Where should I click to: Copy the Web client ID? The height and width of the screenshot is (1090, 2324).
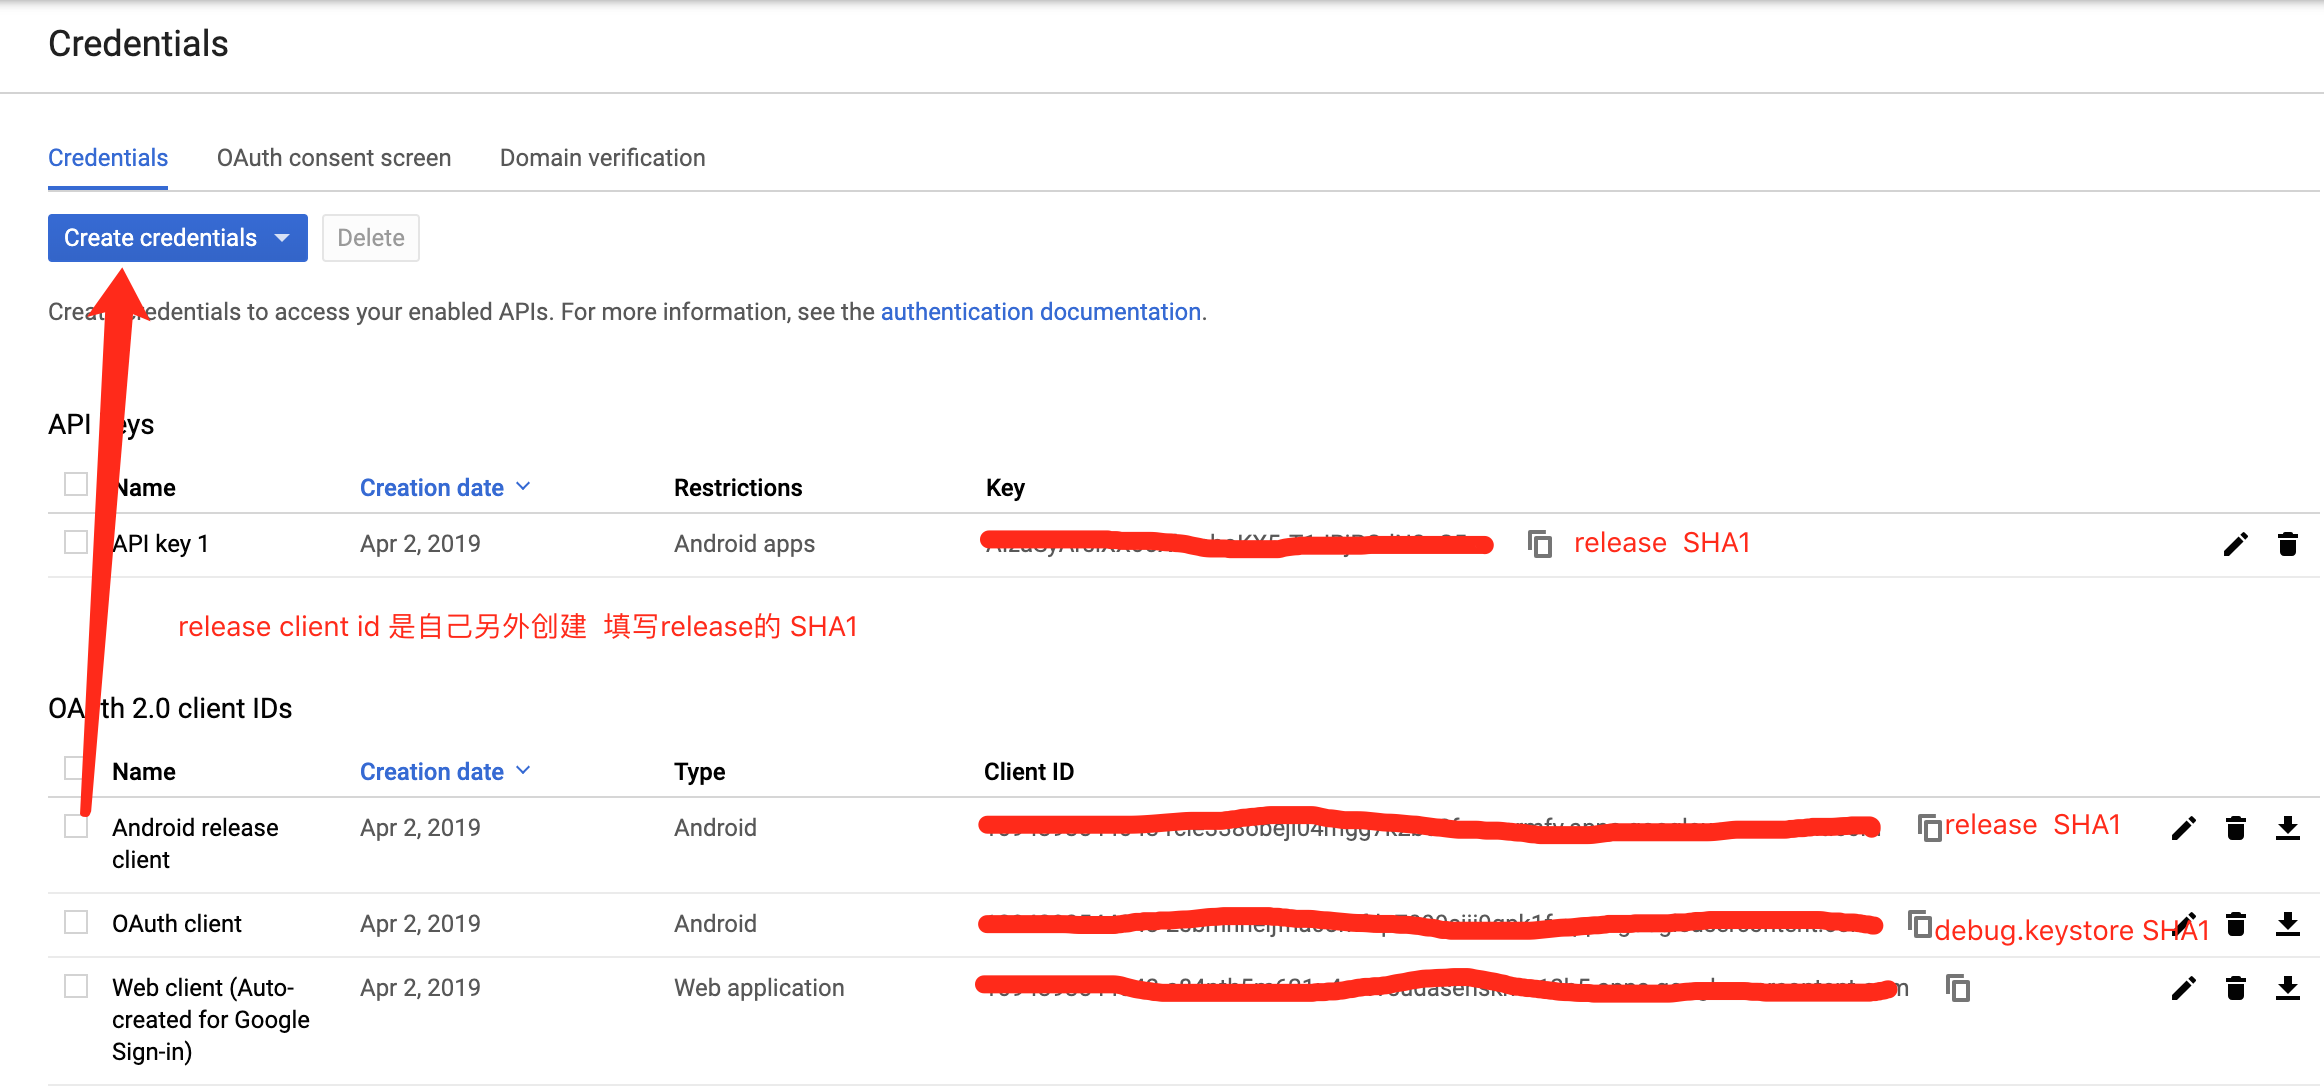[1958, 987]
